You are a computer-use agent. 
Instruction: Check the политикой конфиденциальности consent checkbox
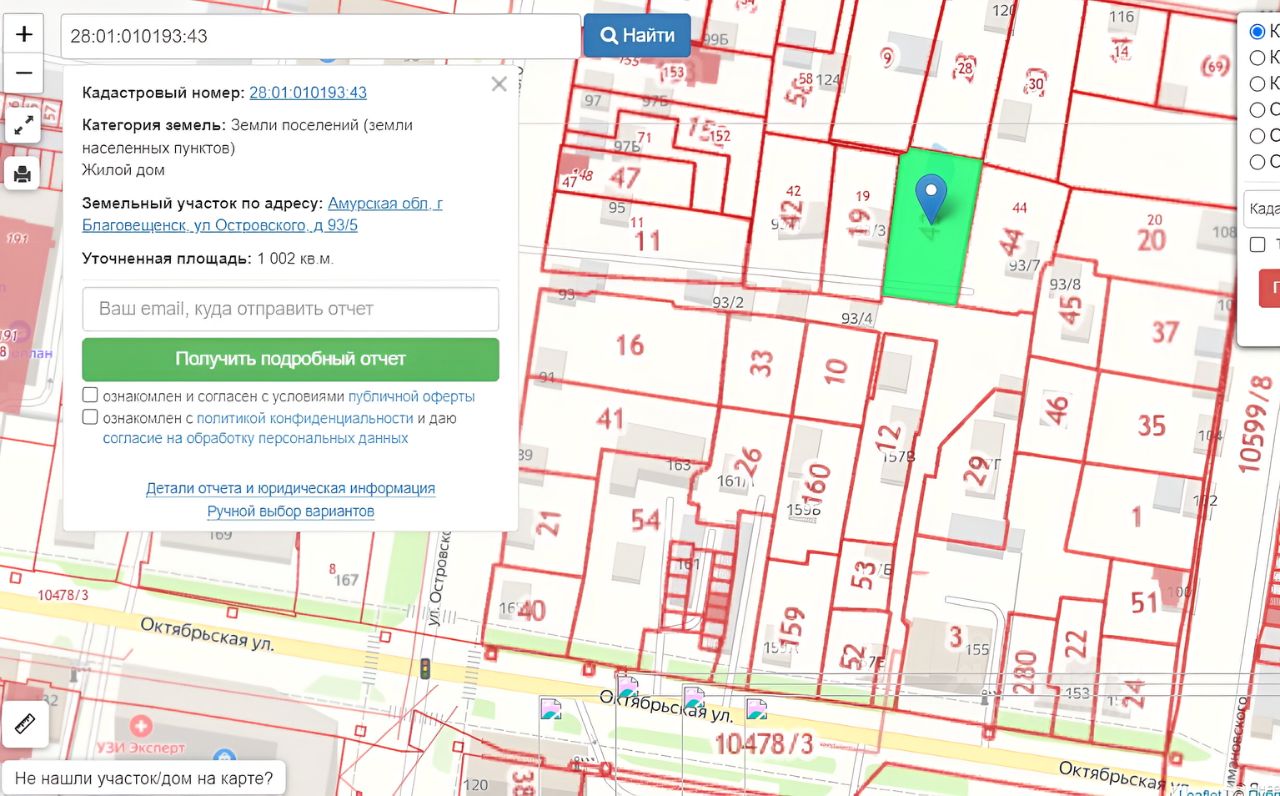click(90, 417)
